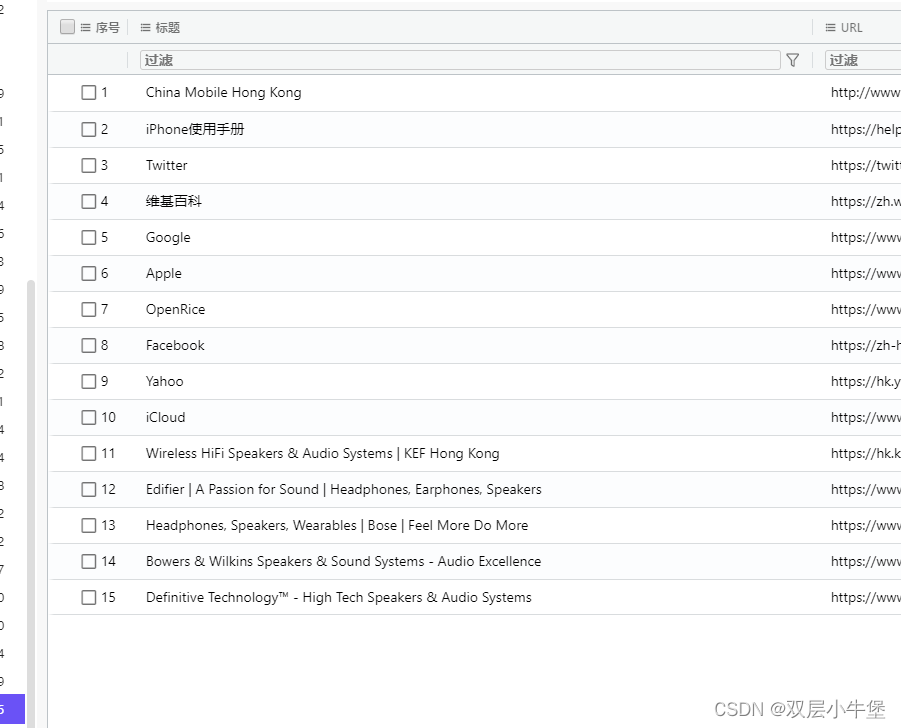Click the Apple title cell
The height and width of the screenshot is (728, 901).
click(164, 274)
